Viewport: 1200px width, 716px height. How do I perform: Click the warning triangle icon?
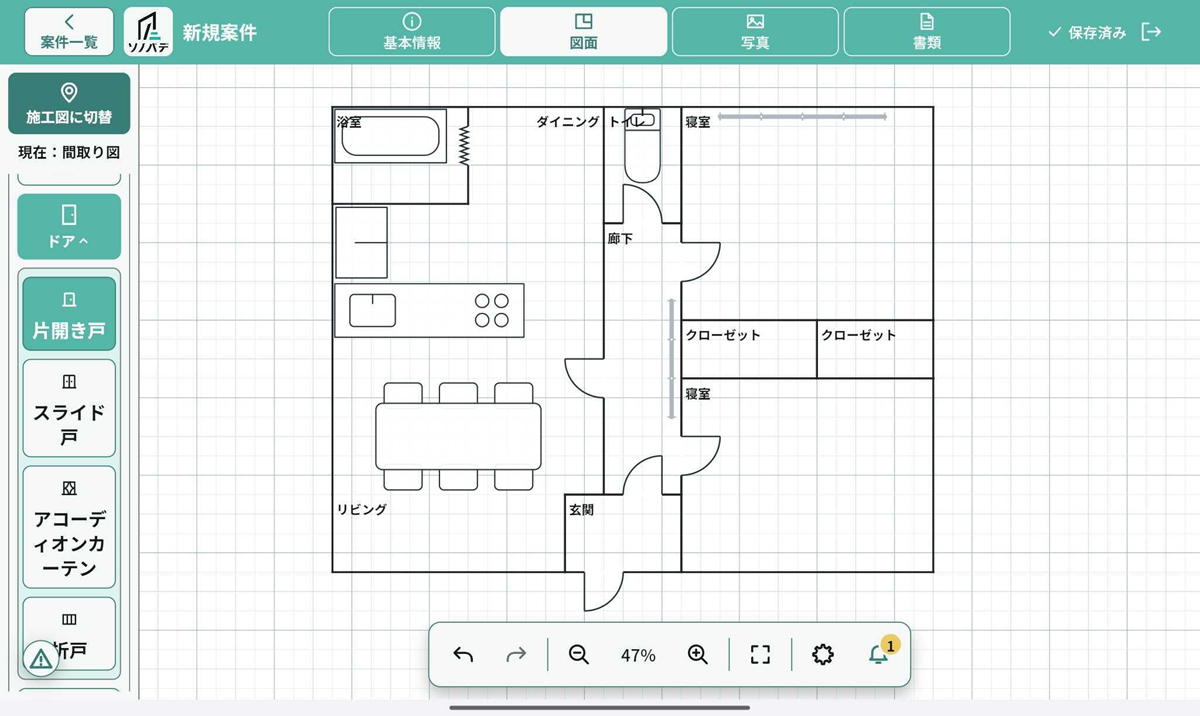(41, 658)
